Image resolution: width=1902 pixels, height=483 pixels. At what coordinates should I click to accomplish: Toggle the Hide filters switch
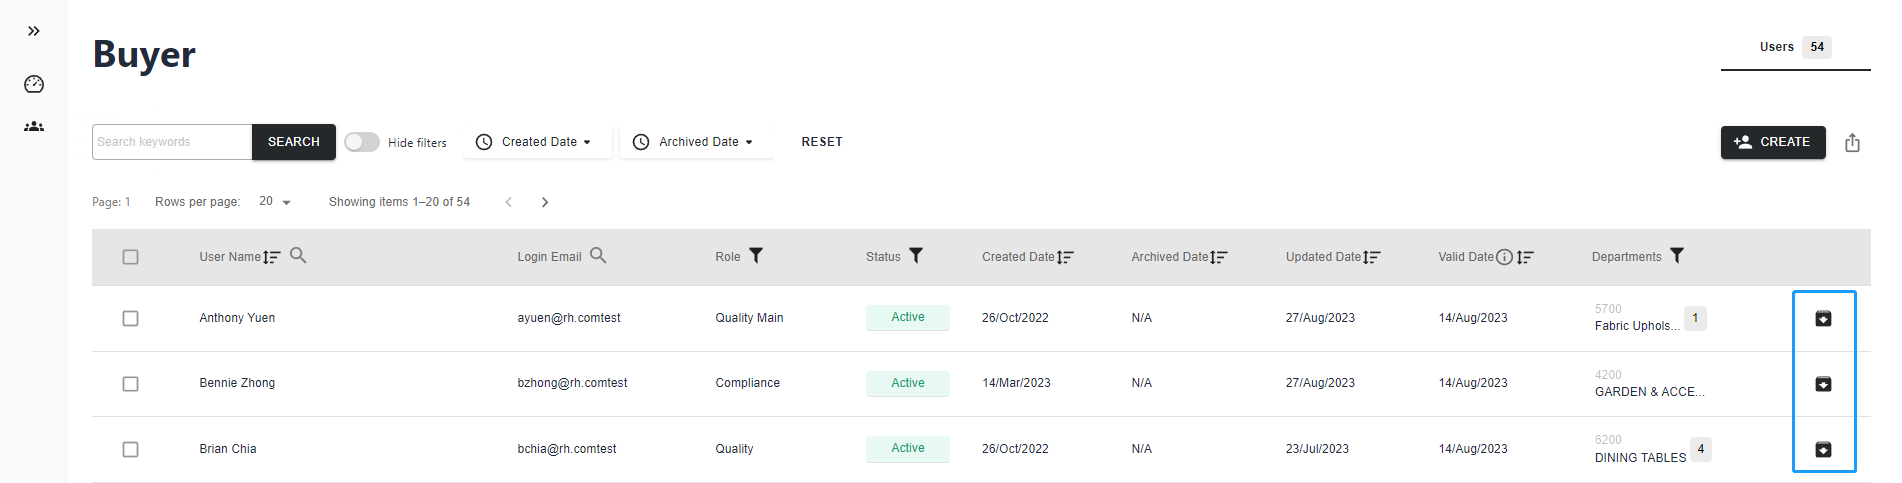362,142
